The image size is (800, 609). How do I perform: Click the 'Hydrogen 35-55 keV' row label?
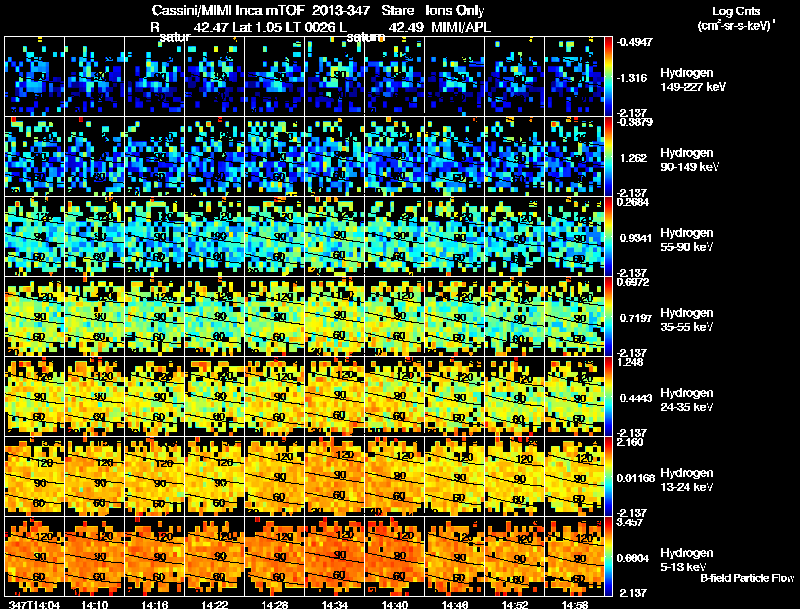(x=687, y=320)
